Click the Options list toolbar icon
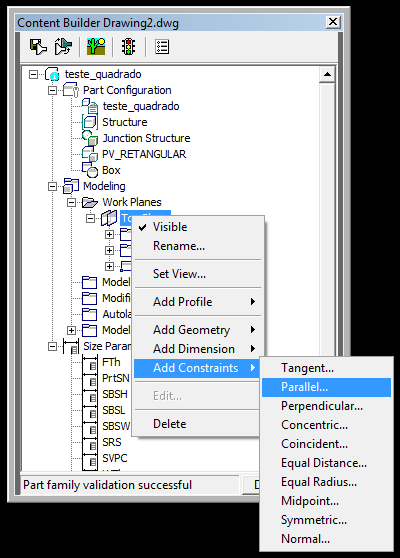This screenshot has height=558, width=400. point(162,47)
